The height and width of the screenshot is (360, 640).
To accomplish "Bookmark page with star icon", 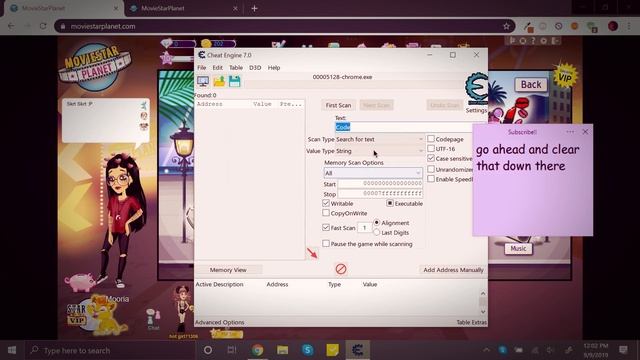I will tap(507, 26).
